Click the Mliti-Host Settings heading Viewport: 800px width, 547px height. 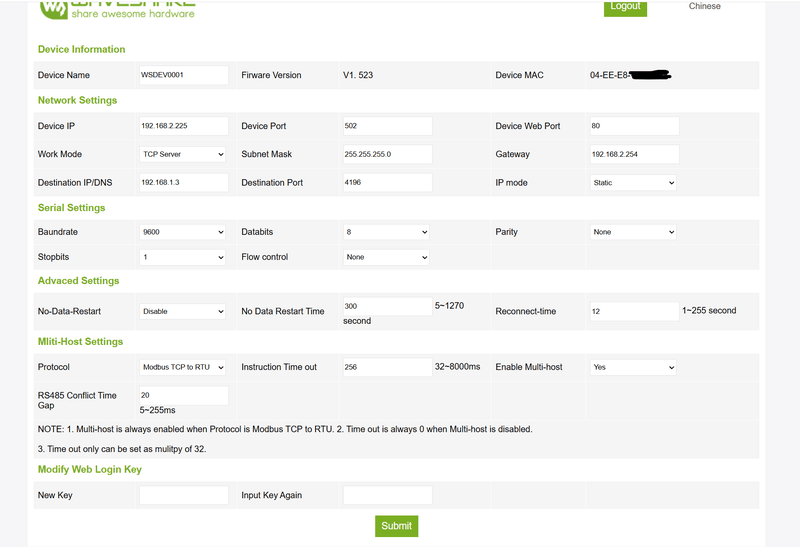pyautogui.click(x=81, y=341)
